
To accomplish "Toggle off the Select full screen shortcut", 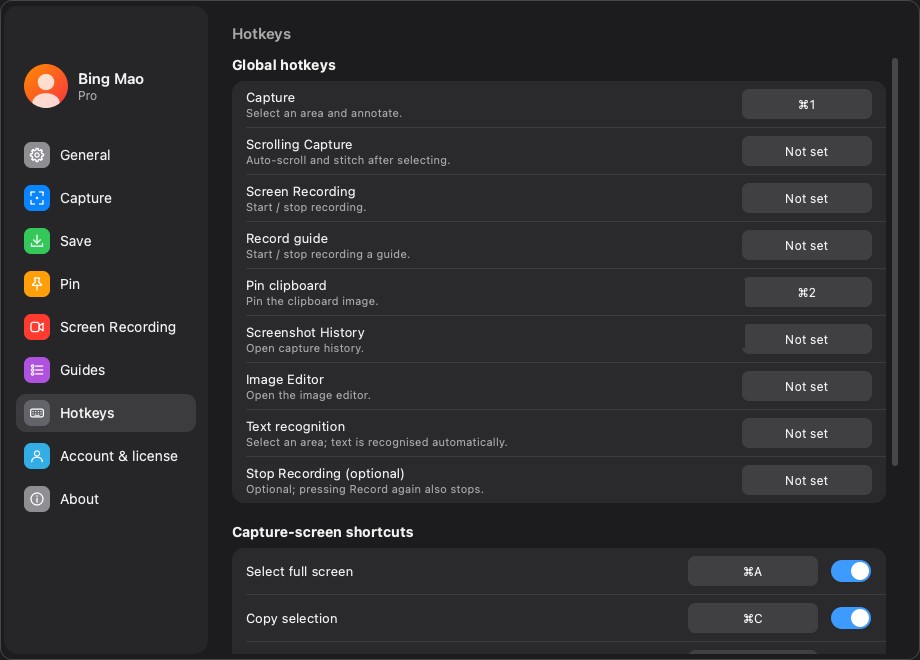I will 850,571.
